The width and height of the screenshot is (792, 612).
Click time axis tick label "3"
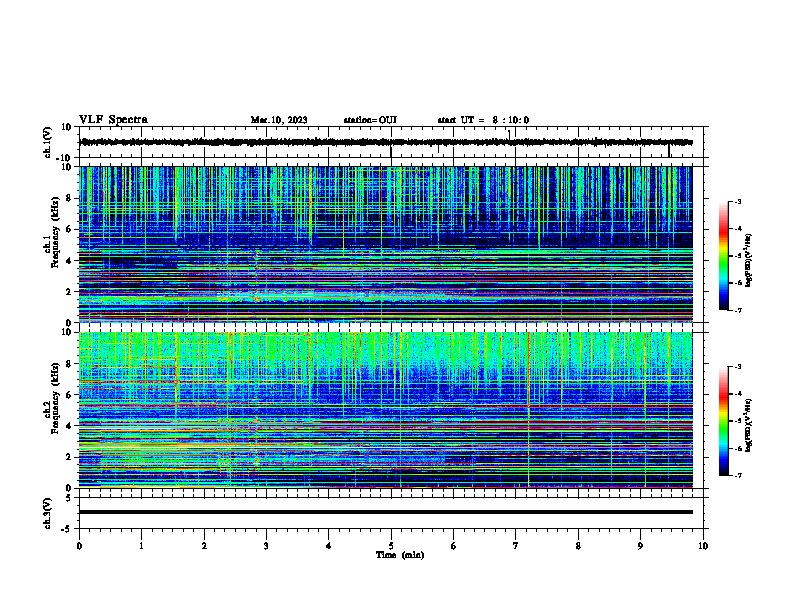pyautogui.click(x=266, y=546)
